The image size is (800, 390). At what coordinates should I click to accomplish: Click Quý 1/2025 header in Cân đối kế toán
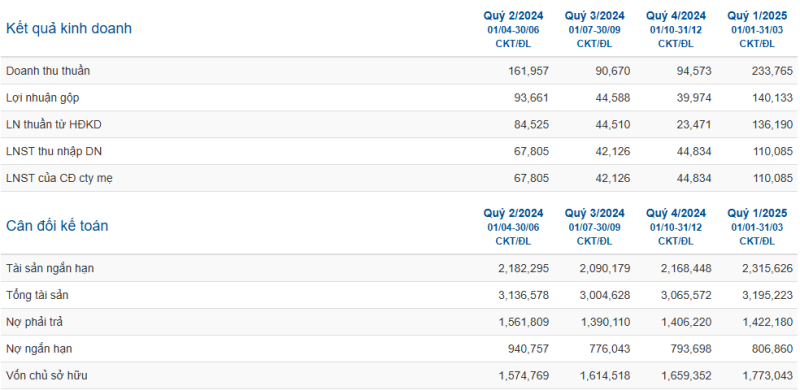(757, 213)
